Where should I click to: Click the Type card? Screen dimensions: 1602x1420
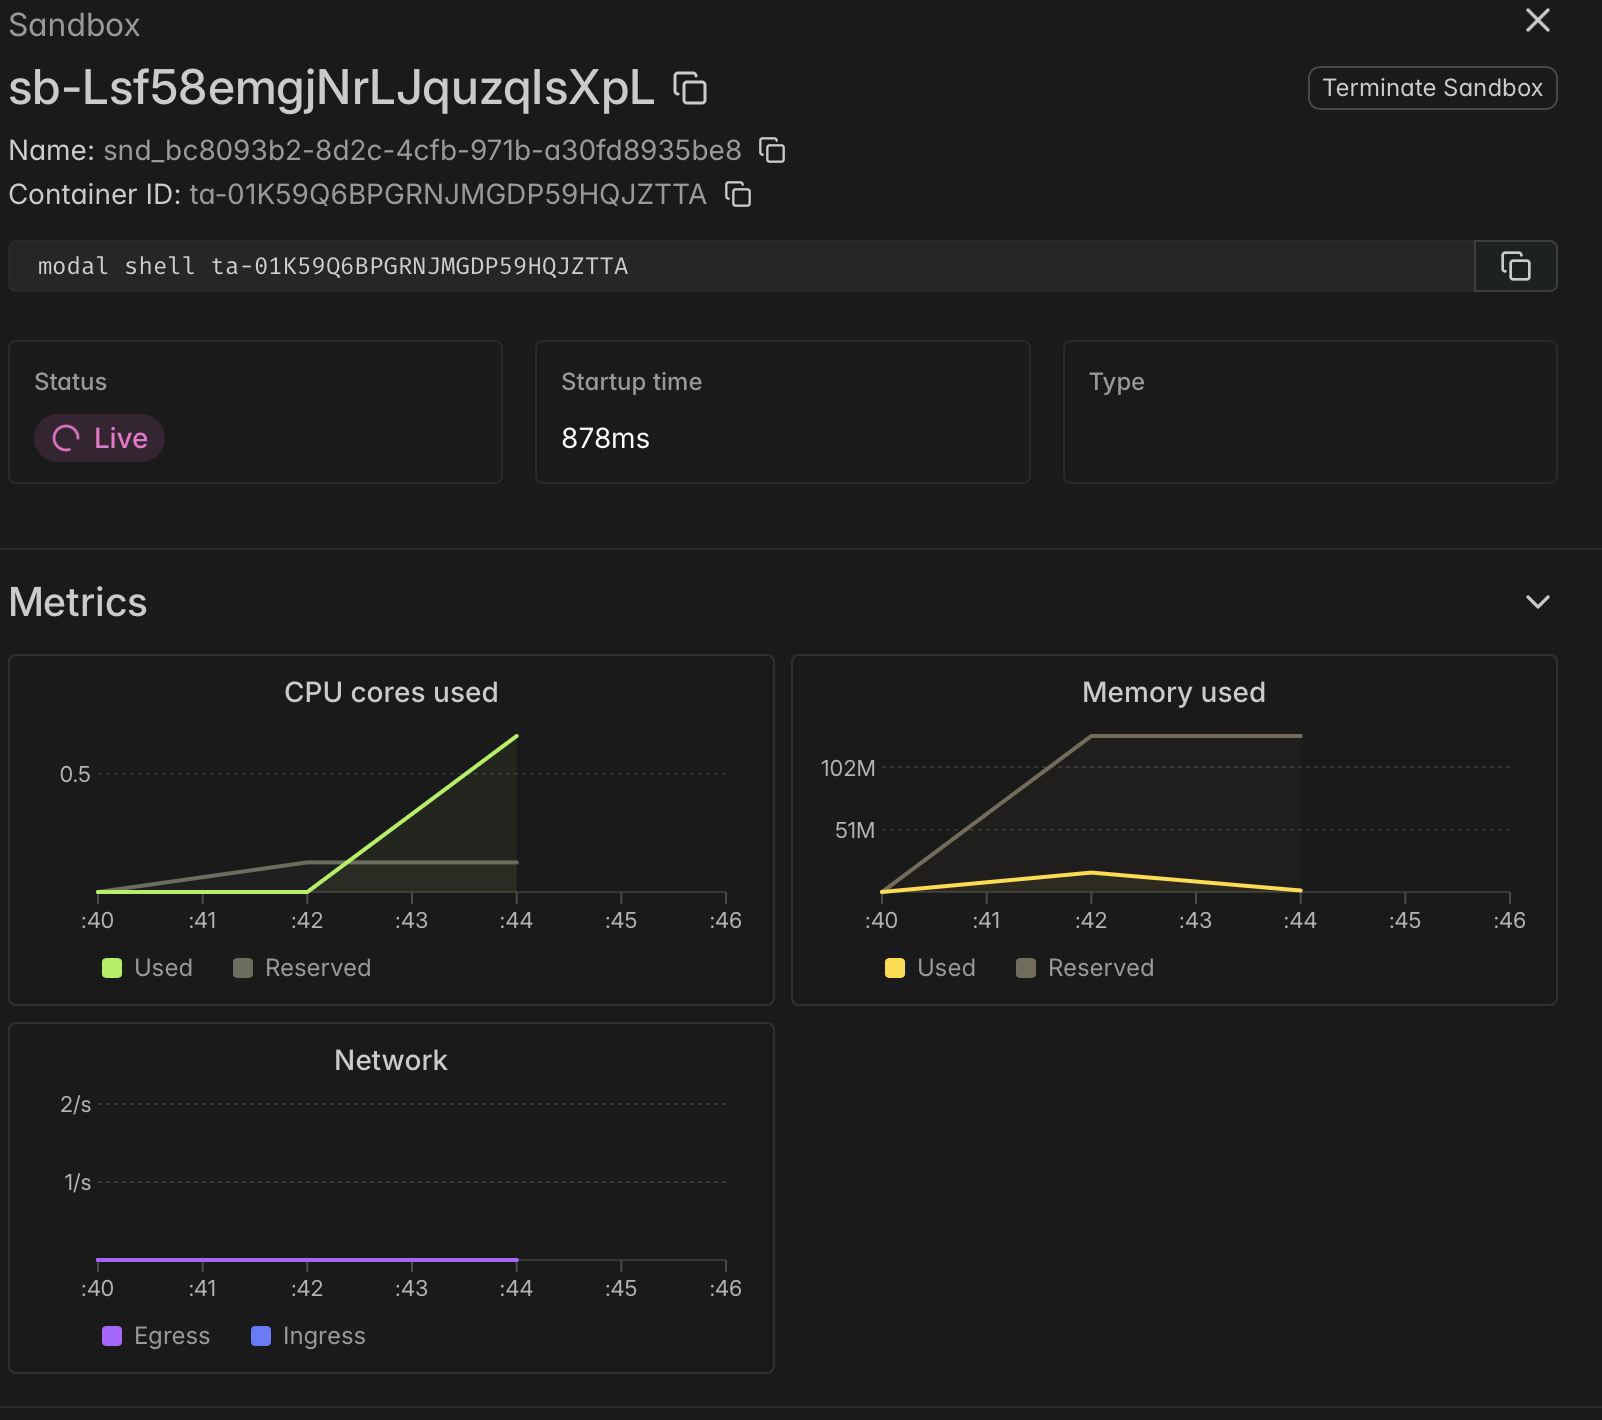click(x=1309, y=412)
